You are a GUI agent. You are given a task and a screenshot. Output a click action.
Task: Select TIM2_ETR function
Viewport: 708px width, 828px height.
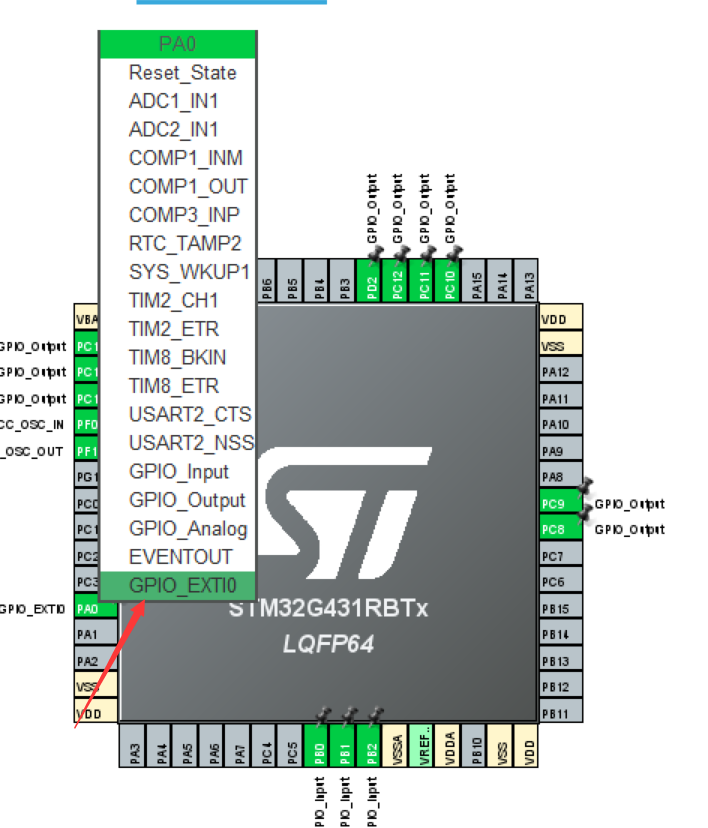[x=177, y=330]
